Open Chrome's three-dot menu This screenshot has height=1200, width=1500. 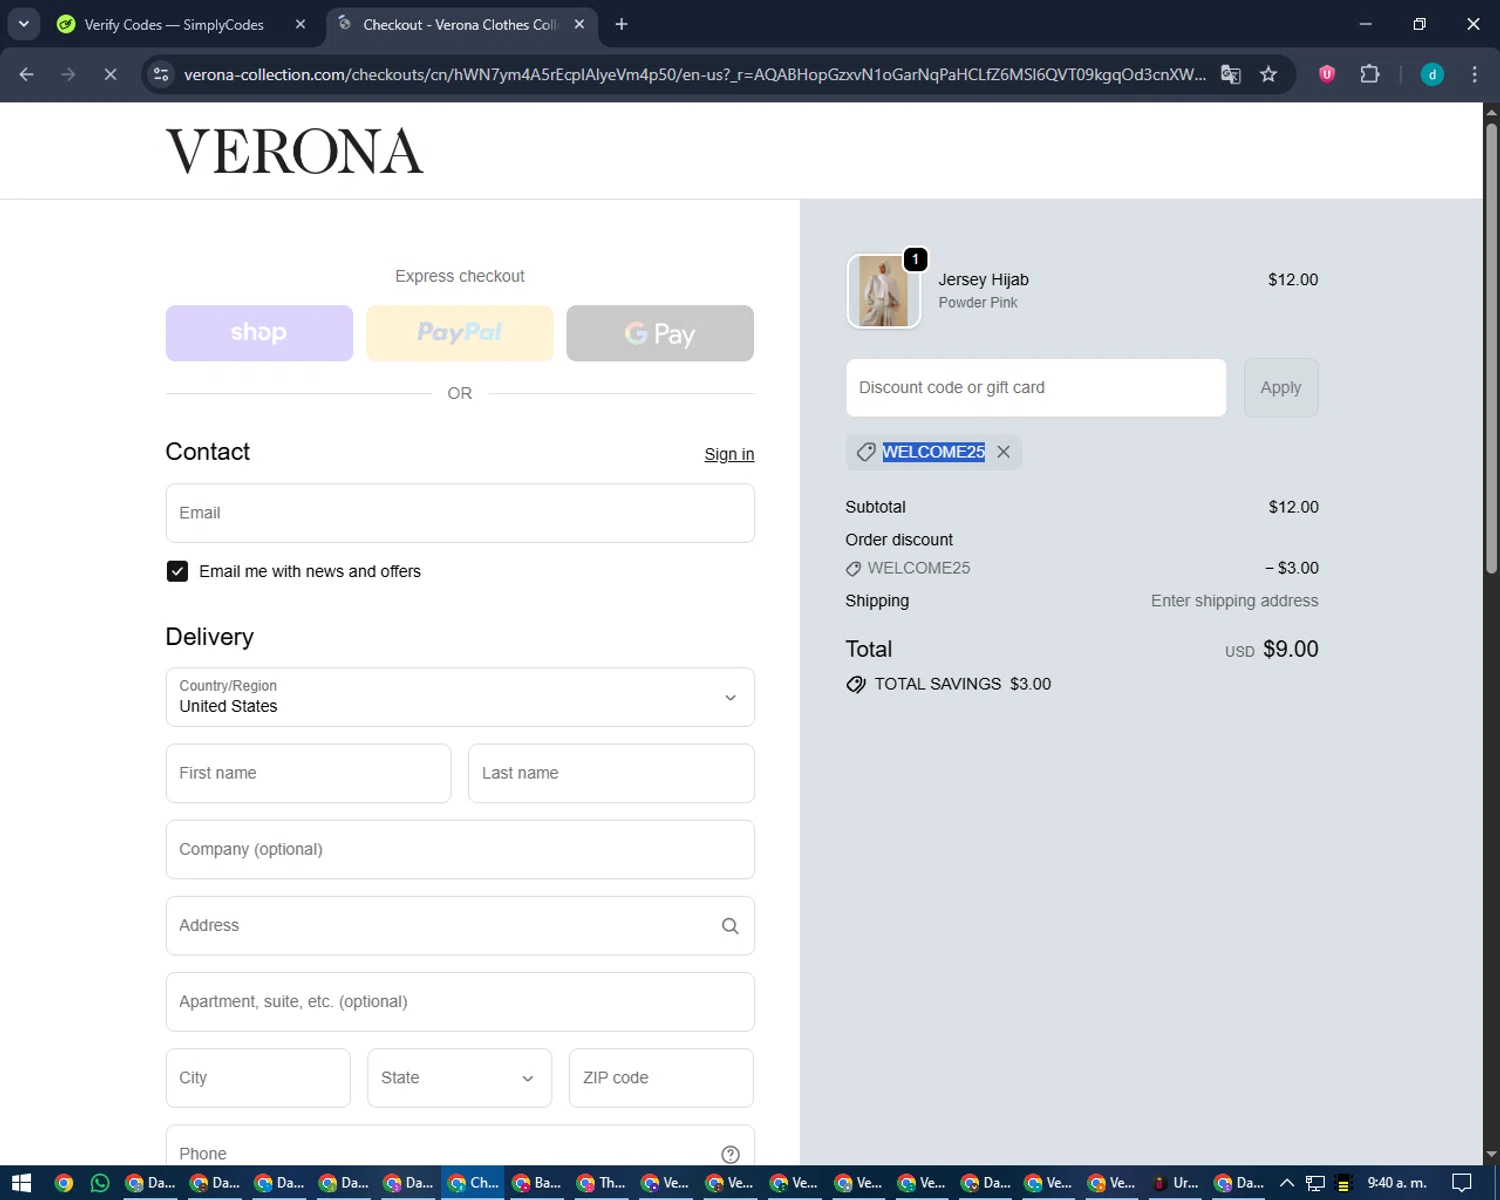tap(1474, 74)
